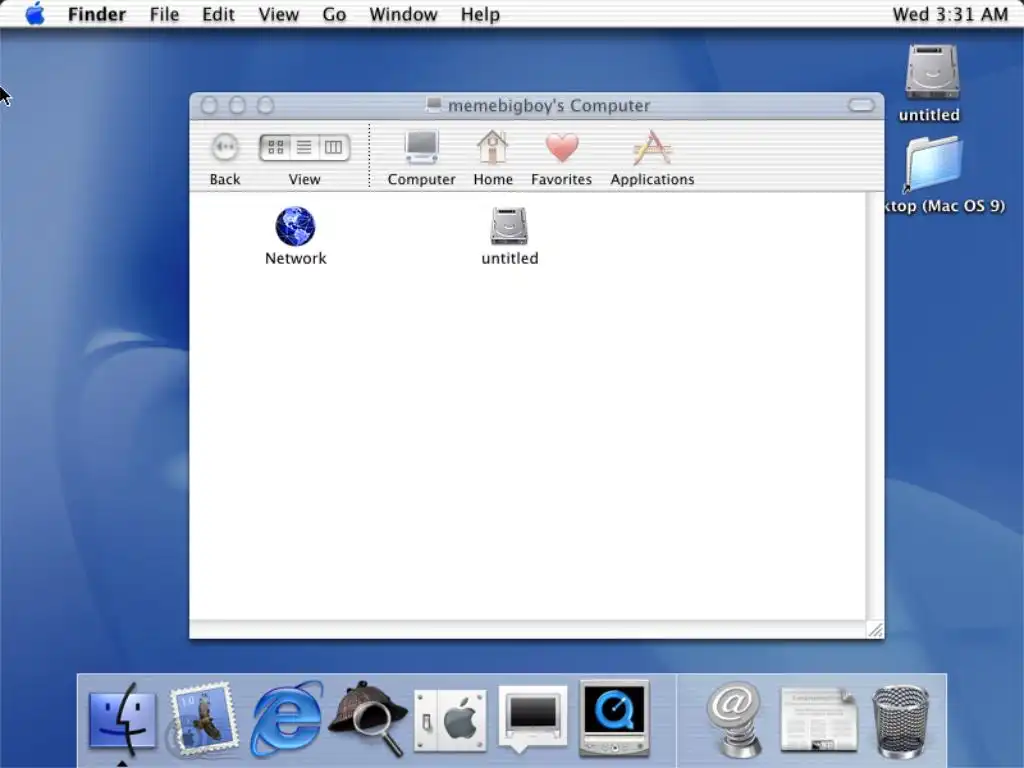Viewport: 1024px width, 768px height.
Task: Launch Mail from the Dock
Action: (204, 719)
